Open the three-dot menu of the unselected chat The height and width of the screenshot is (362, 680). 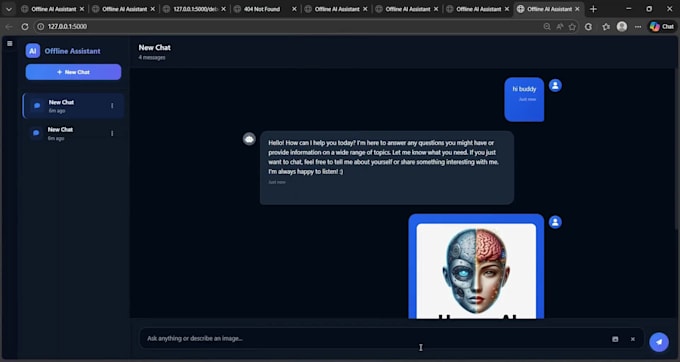pyautogui.click(x=112, y=134)
